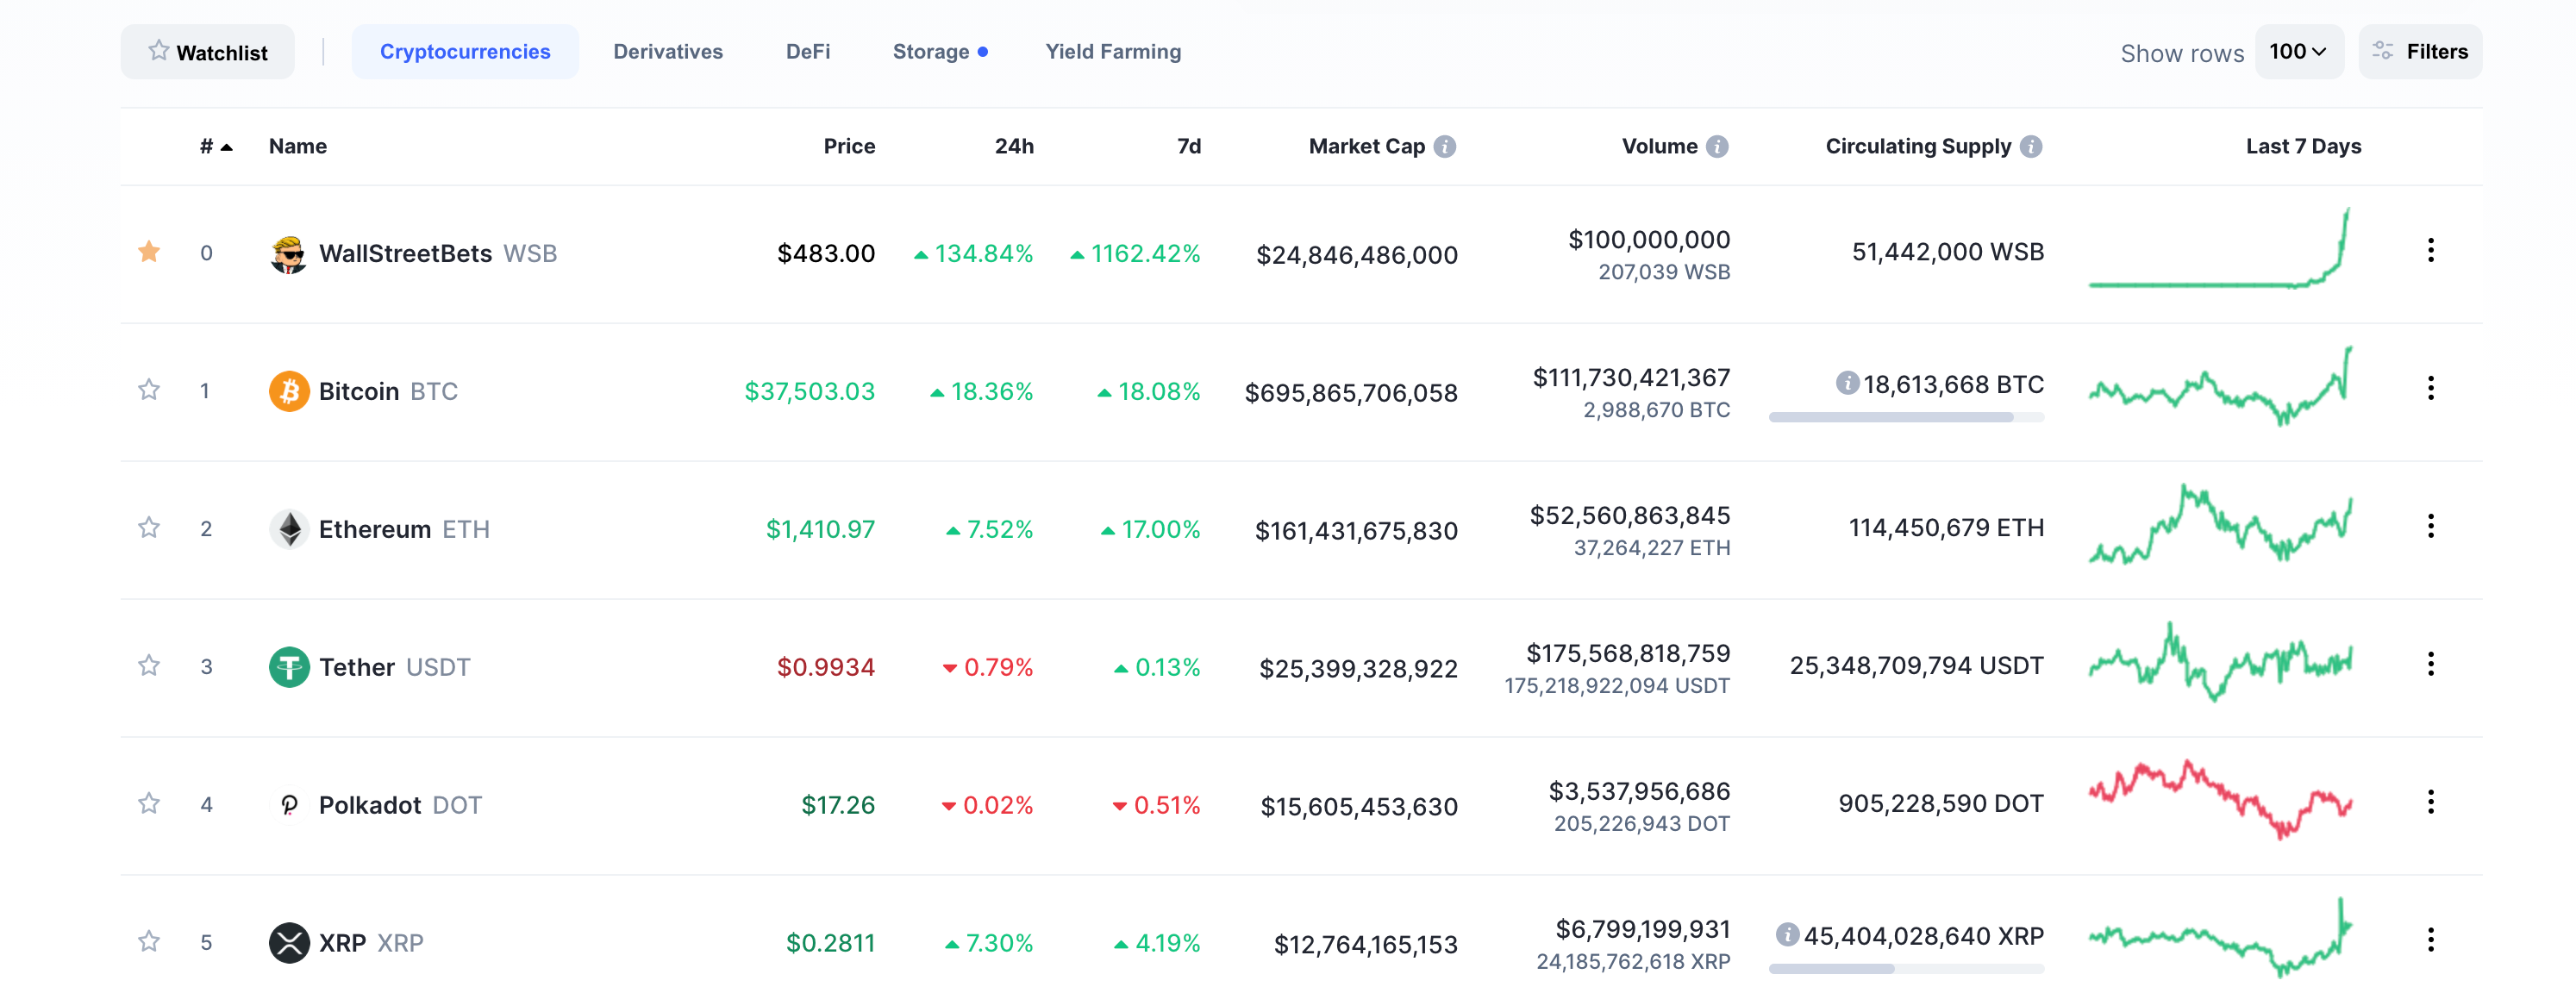The image size is (2576, 993).
Task: Open the XRP 7-day sparkline chart
Action: [2220, 938]
